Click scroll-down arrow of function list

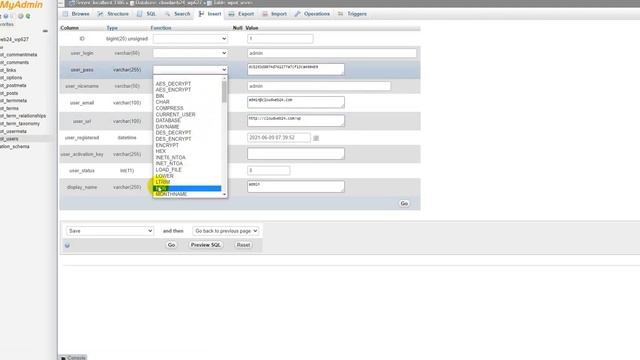(224, 195)
